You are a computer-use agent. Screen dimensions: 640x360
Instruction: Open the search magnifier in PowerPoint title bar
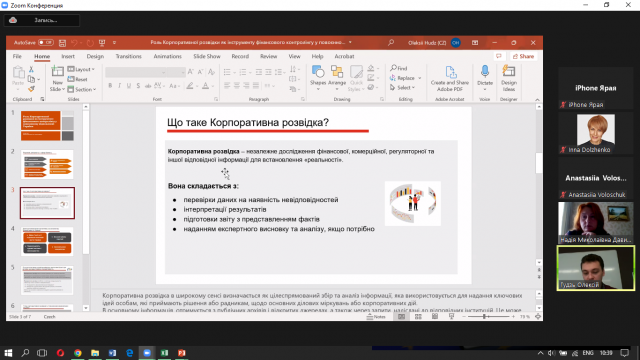(x=391, y=42)
